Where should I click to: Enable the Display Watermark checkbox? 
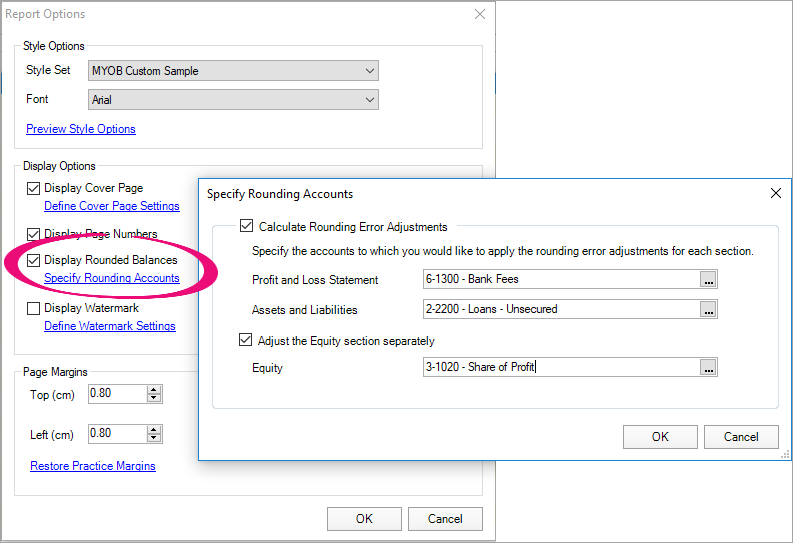[34, 308]
